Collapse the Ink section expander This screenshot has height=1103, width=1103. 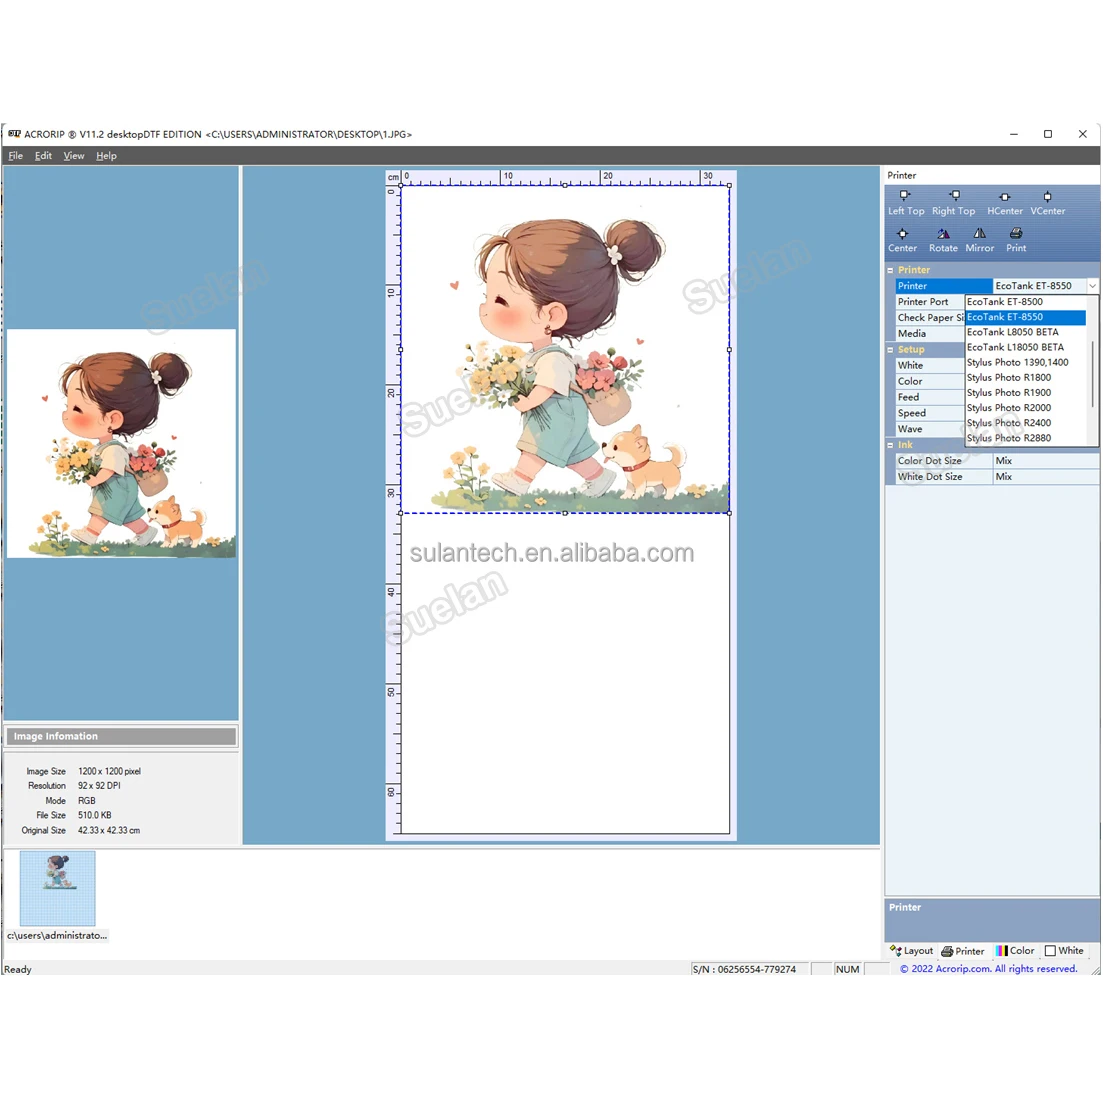[890, 445]
